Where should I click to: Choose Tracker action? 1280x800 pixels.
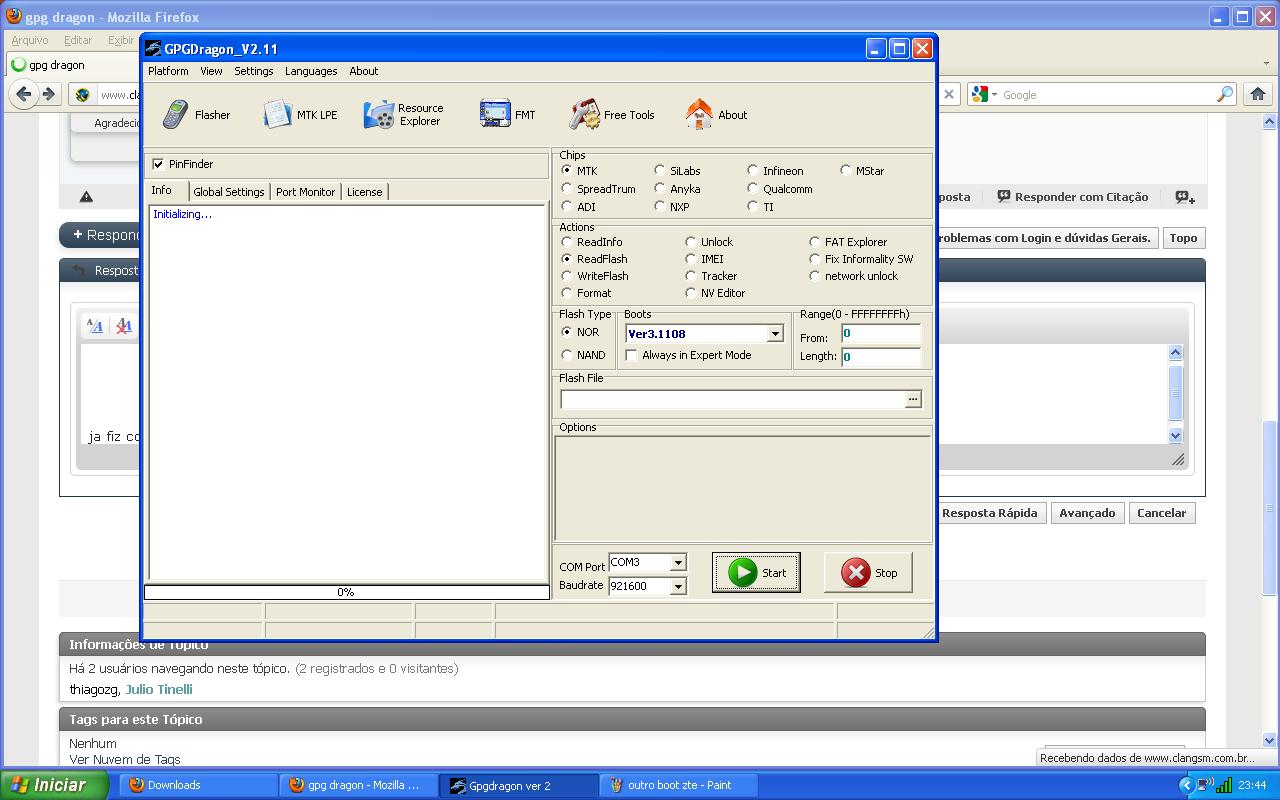pyautogui.click(x=691, y=276)
